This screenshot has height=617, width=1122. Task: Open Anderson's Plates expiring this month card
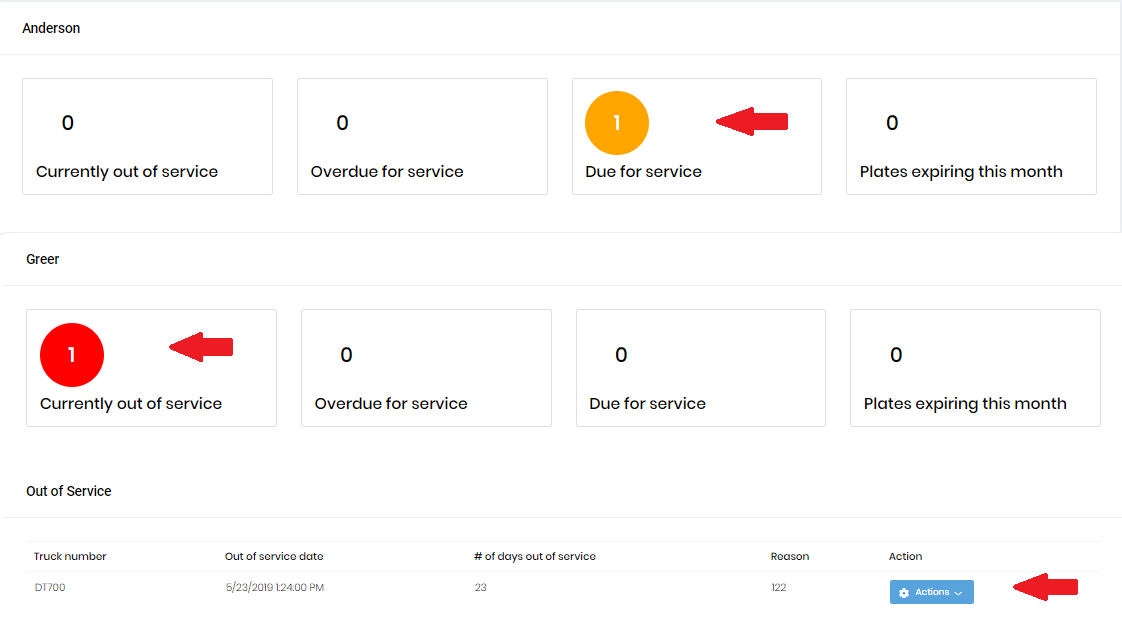(971, 137)
